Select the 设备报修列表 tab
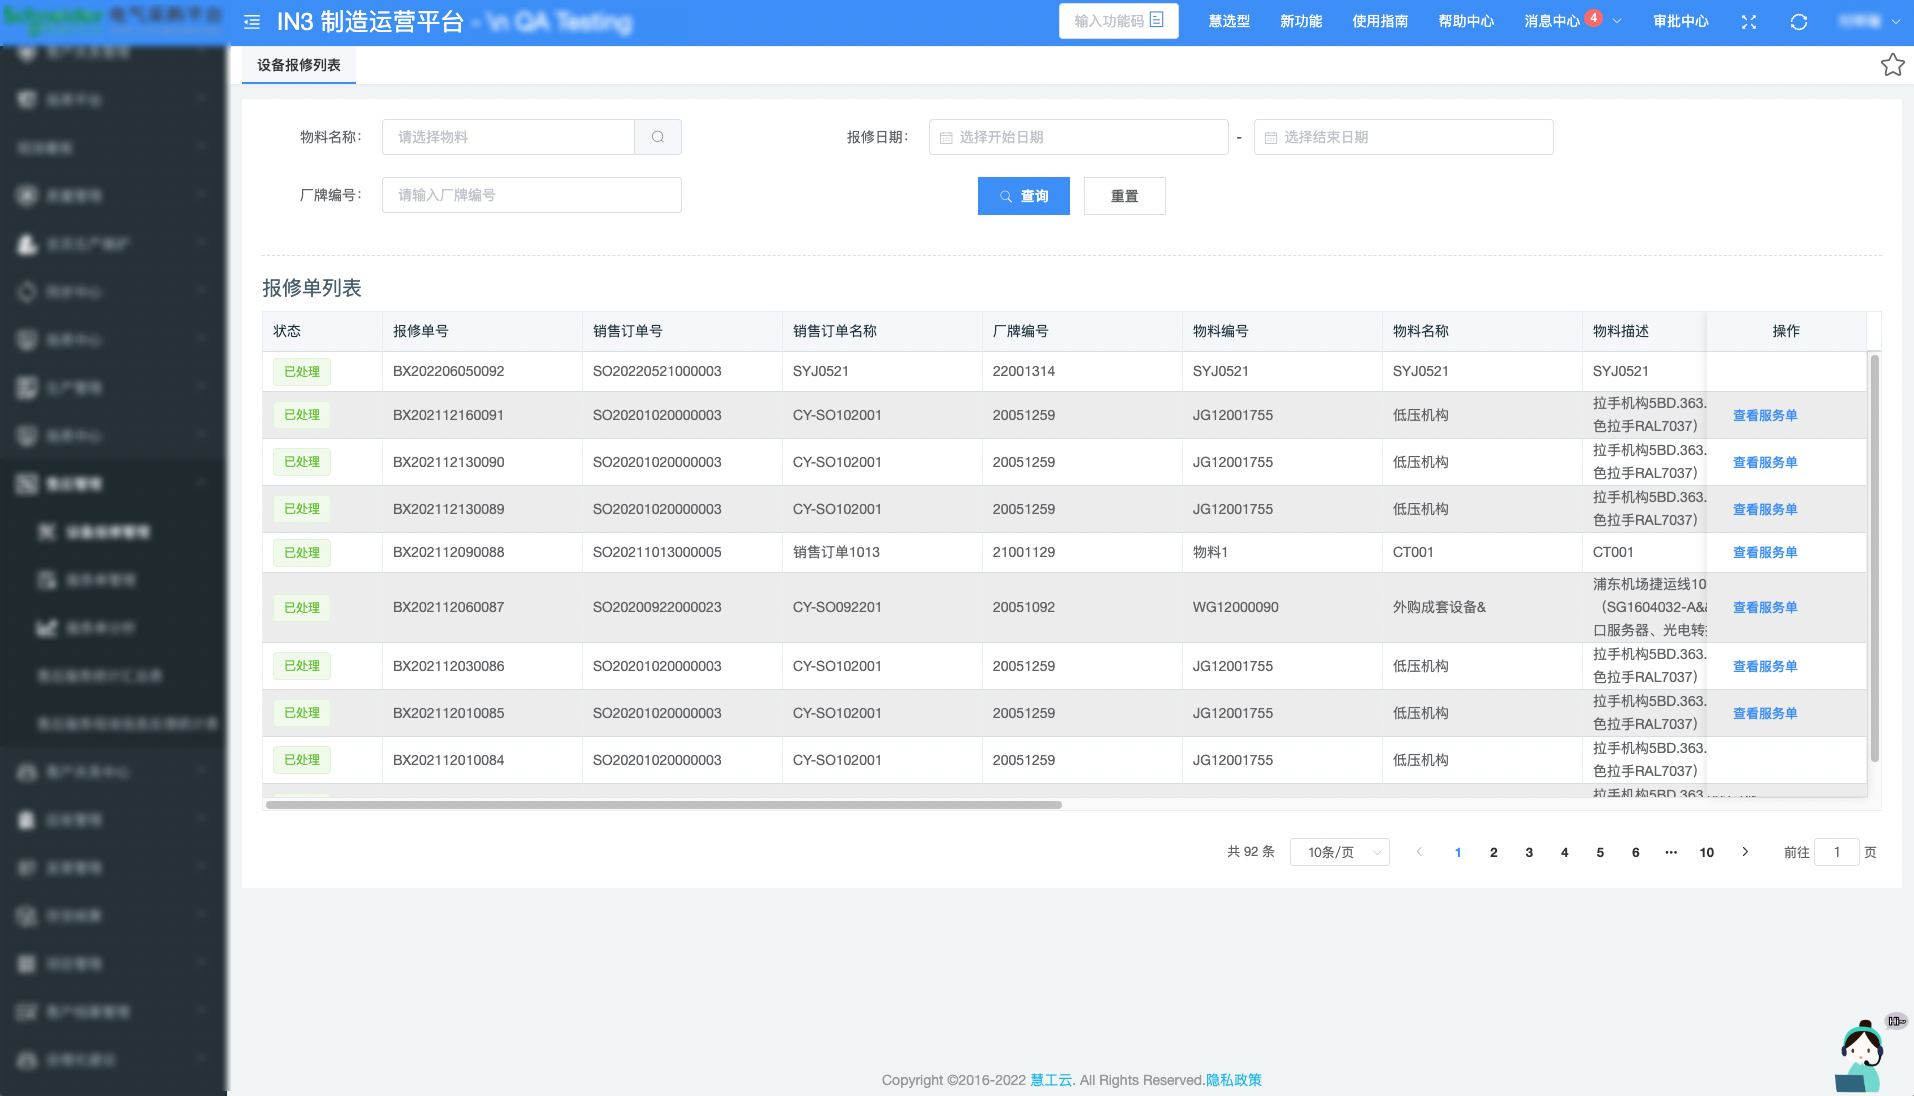Screen dimensions: 1914x1096 pos(299,65)
